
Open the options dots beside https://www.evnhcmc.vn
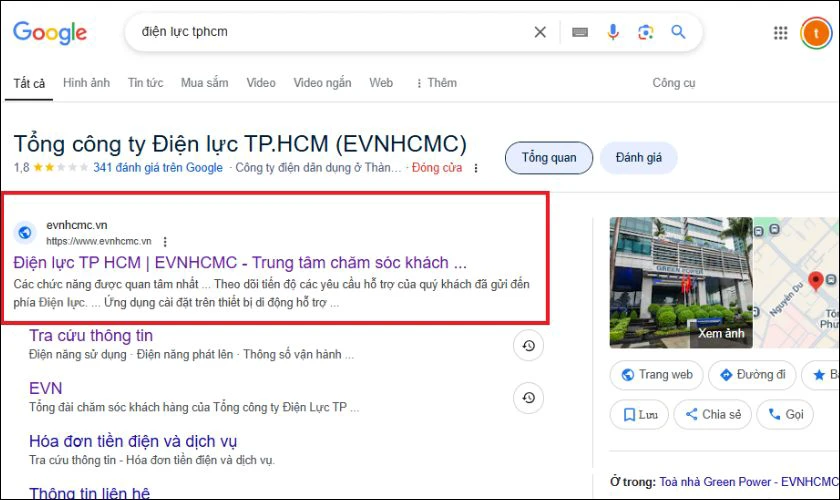coord(165,242)
